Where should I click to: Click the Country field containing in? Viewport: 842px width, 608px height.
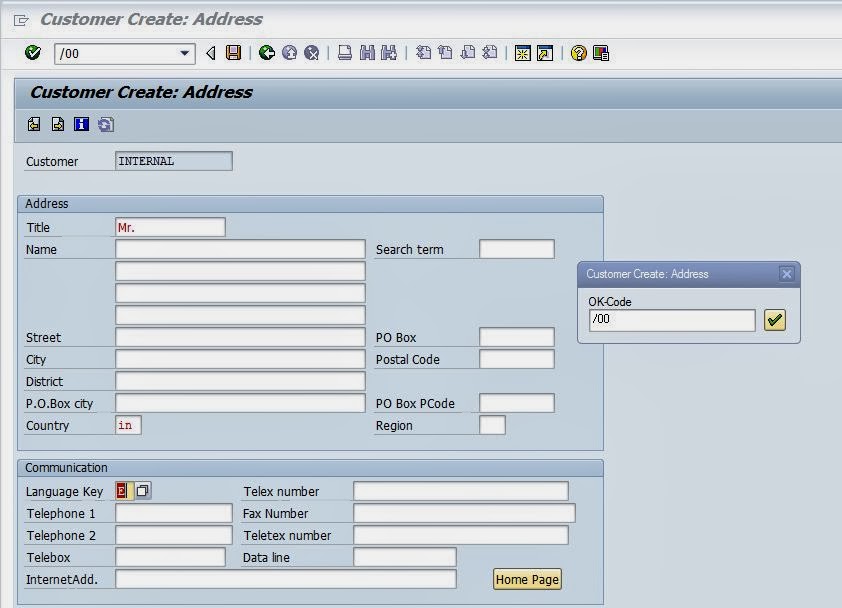click(x=128, y=425)
